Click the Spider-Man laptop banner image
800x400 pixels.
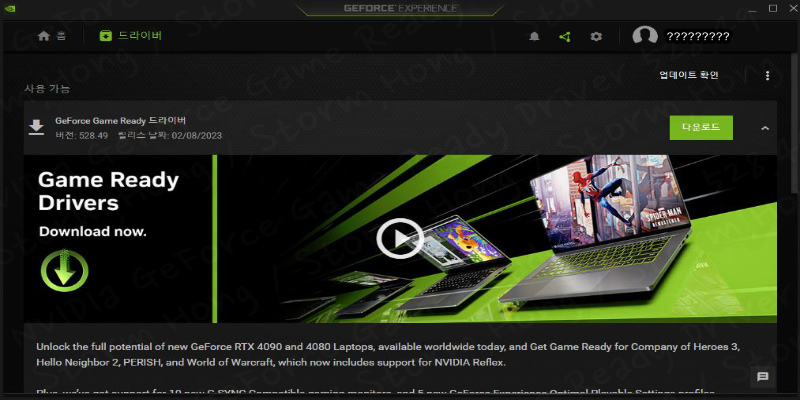point(610,228)
